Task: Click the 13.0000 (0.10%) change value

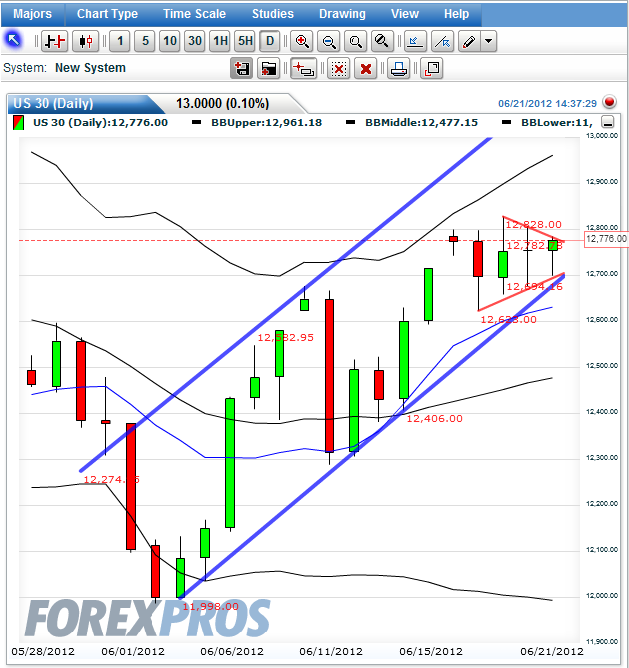Action: click(222, 103)
